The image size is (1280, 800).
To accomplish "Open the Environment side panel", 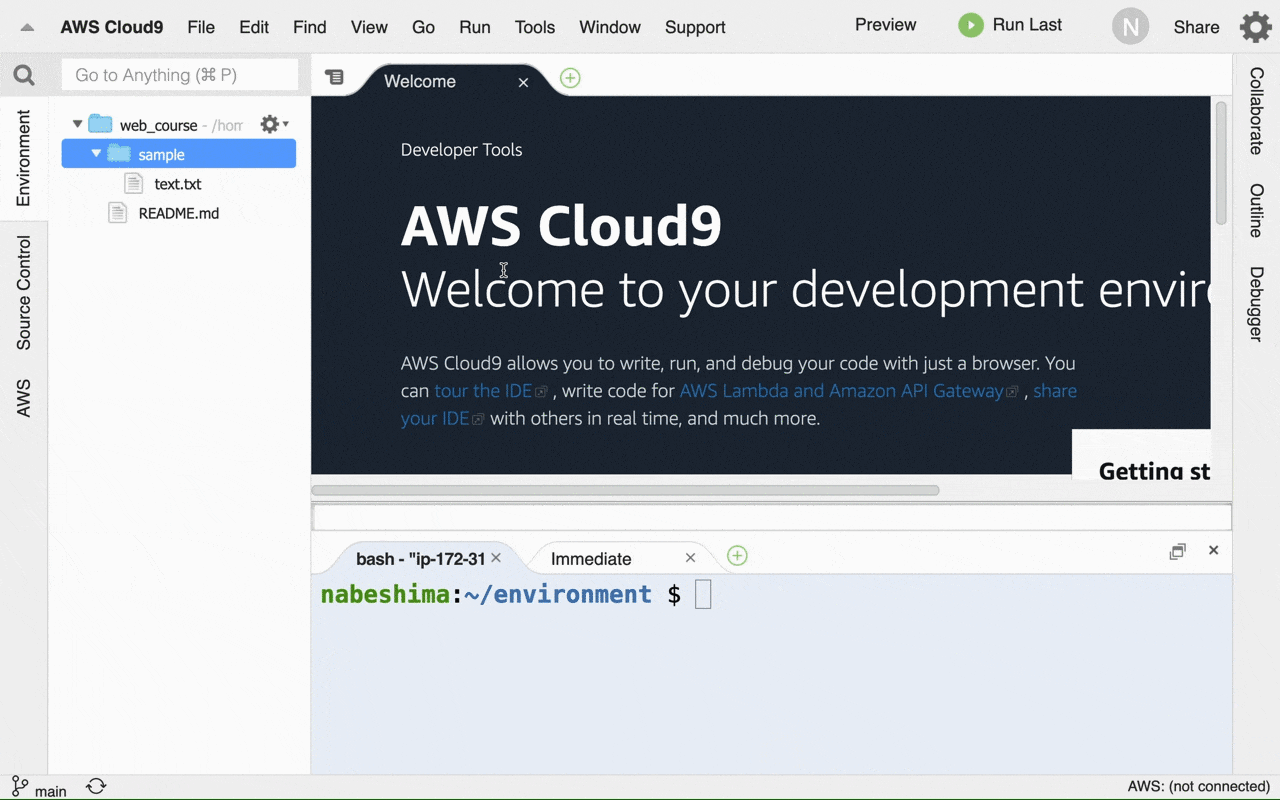I will coord(24,158).
